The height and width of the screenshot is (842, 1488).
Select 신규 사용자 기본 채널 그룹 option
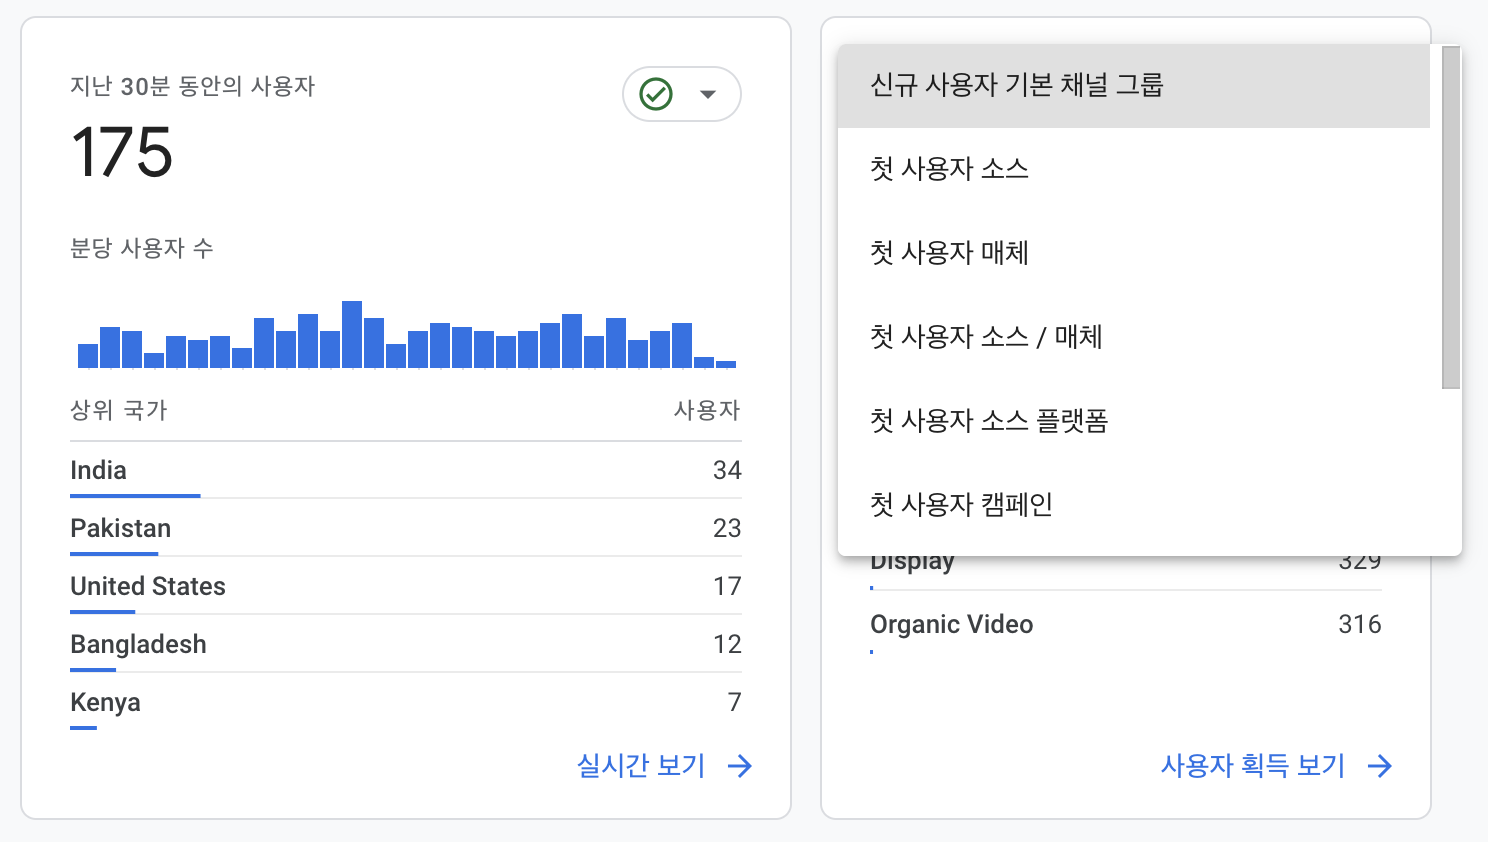[x=1017, y=86]
